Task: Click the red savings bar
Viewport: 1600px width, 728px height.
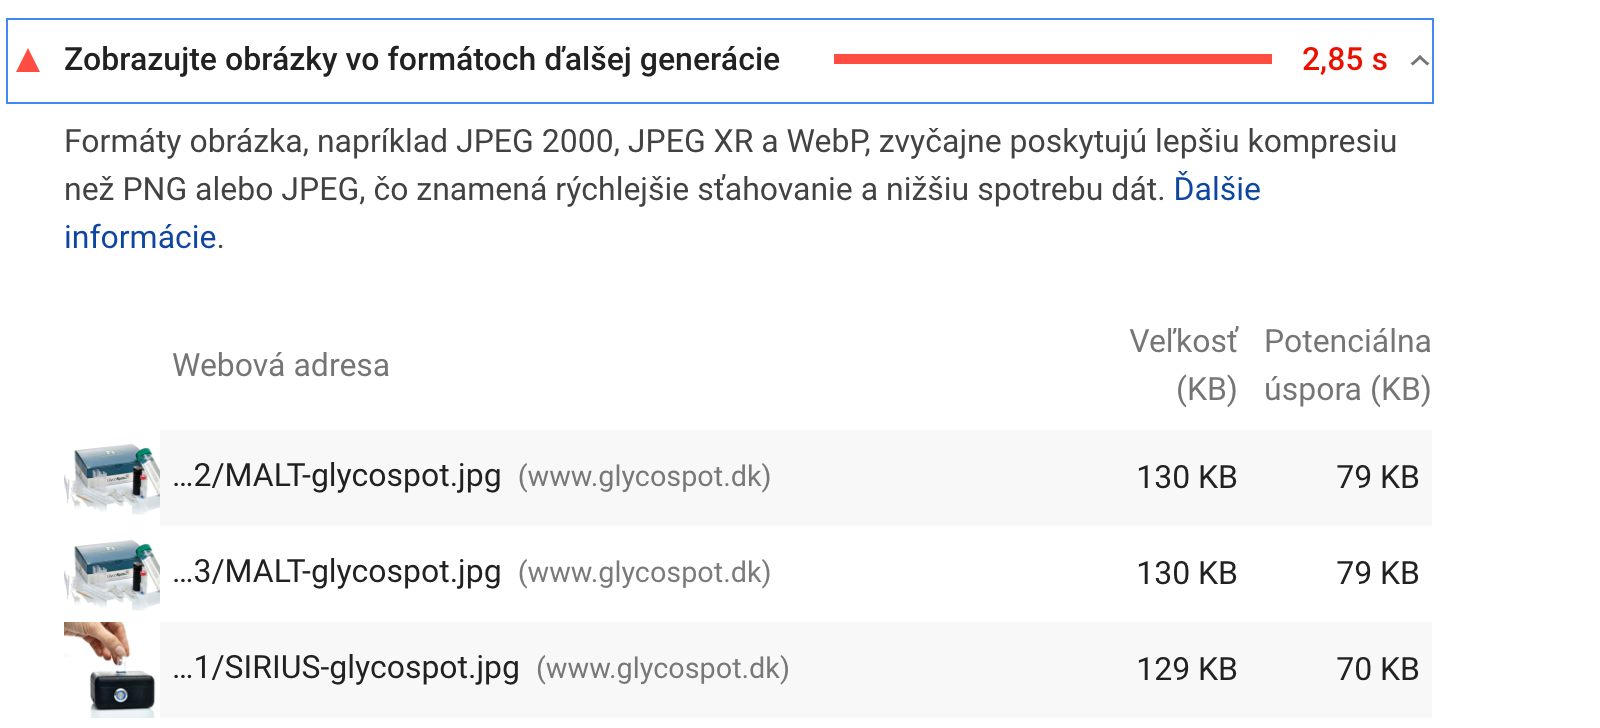Action: [1052, 59]
